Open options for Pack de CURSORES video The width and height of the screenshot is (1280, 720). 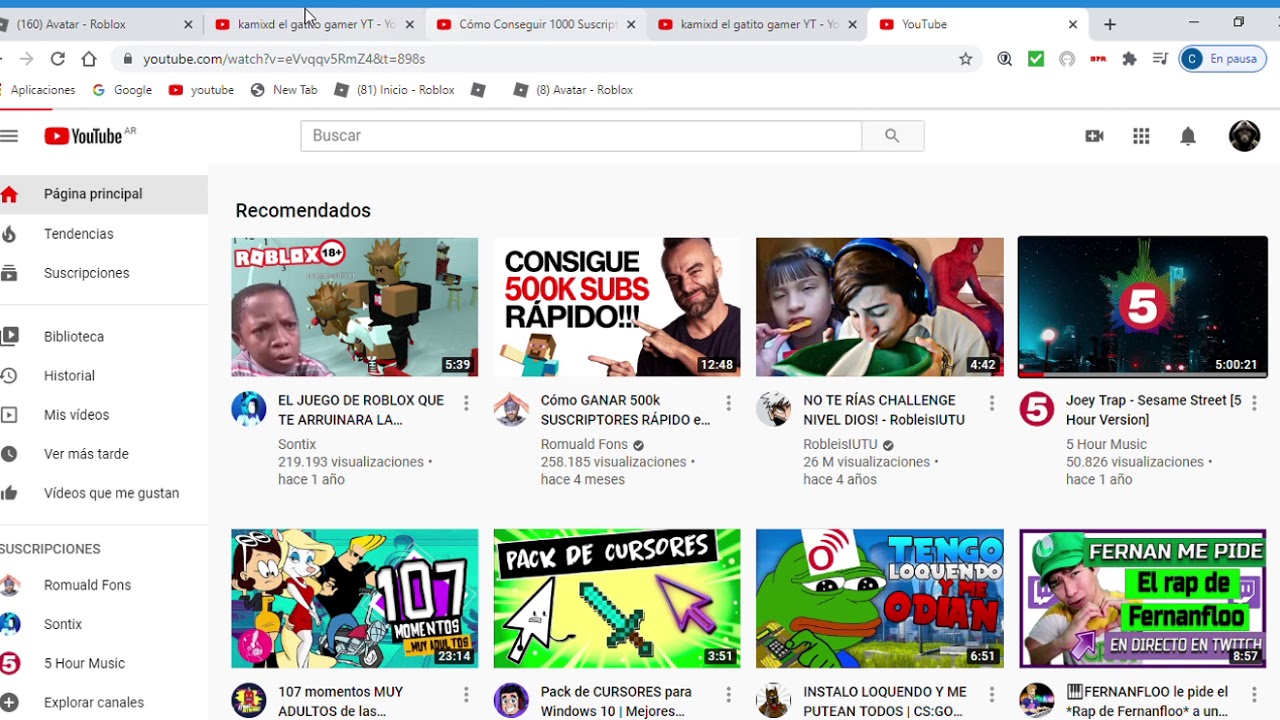point(728,695)
